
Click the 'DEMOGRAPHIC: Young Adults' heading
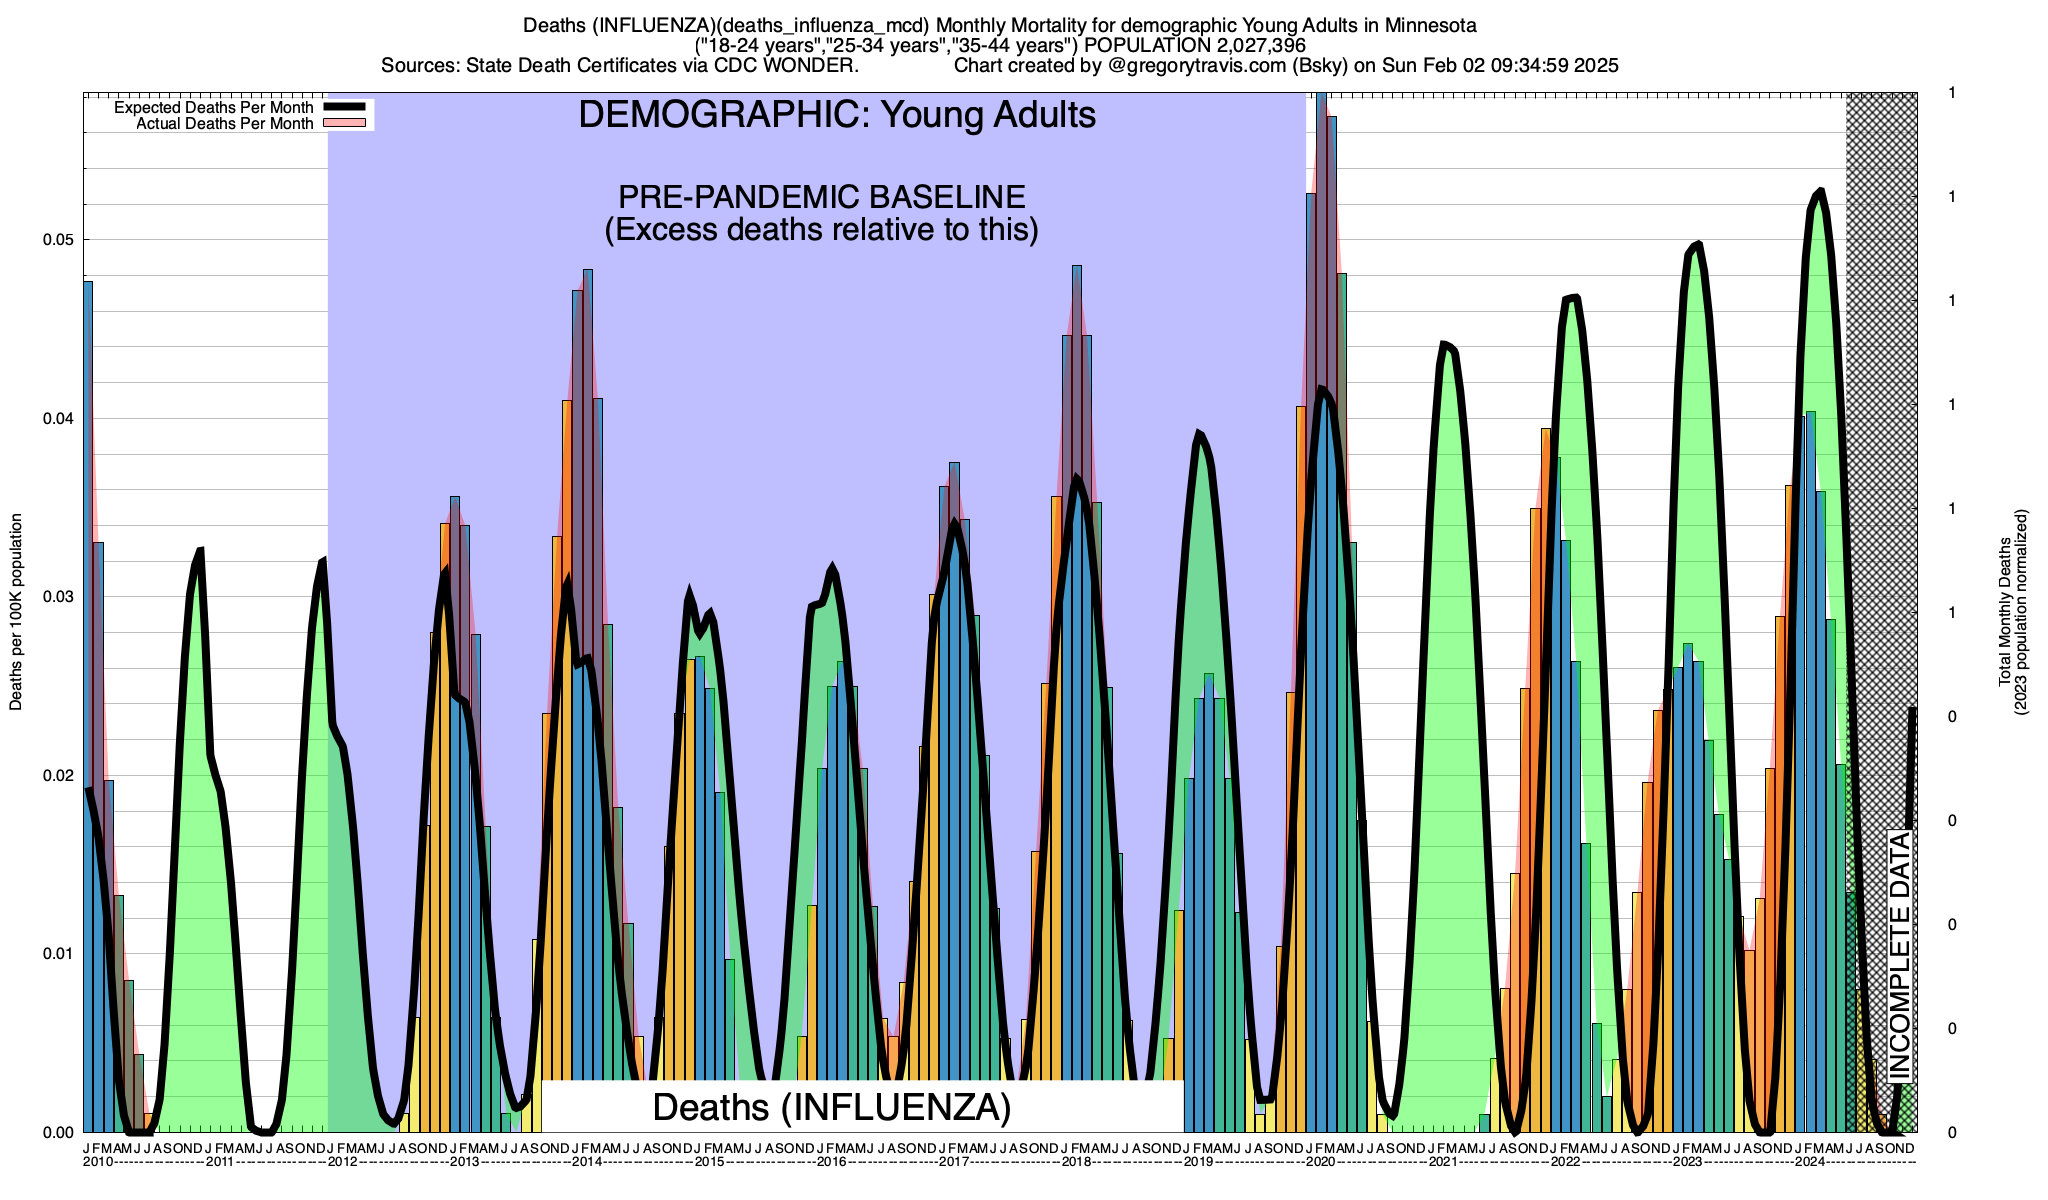pos(837,115)
